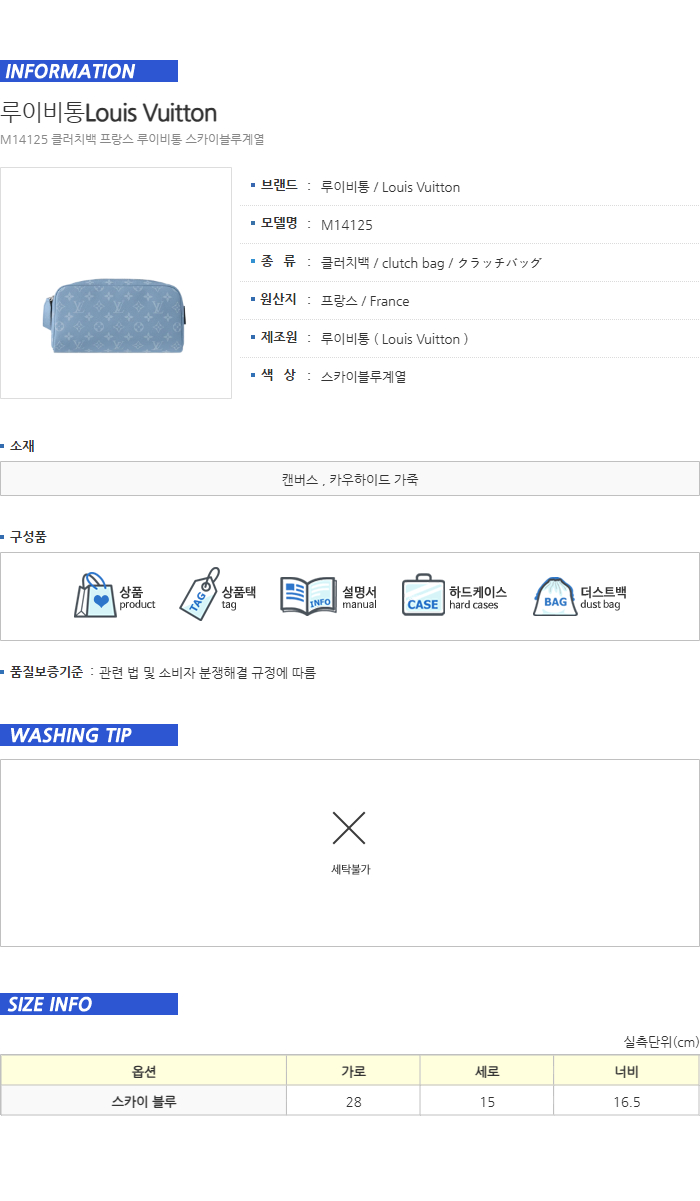Screen dimensions: 700x1201
Task: Open the Louis Vuitton clutch bag thumbnail
Action: (x=116, y=283)
